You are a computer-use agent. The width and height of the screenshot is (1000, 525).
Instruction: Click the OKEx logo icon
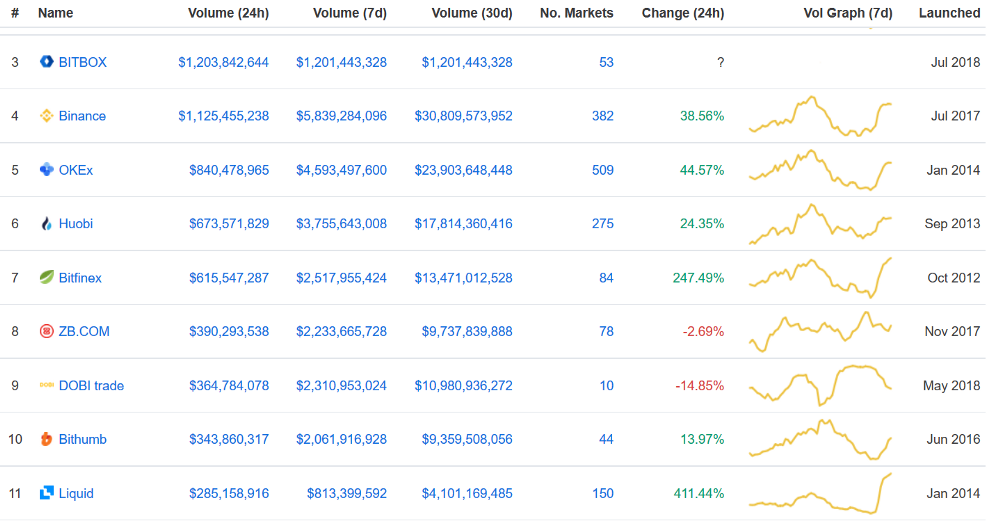pyautogui.click(x=46, y=170)
